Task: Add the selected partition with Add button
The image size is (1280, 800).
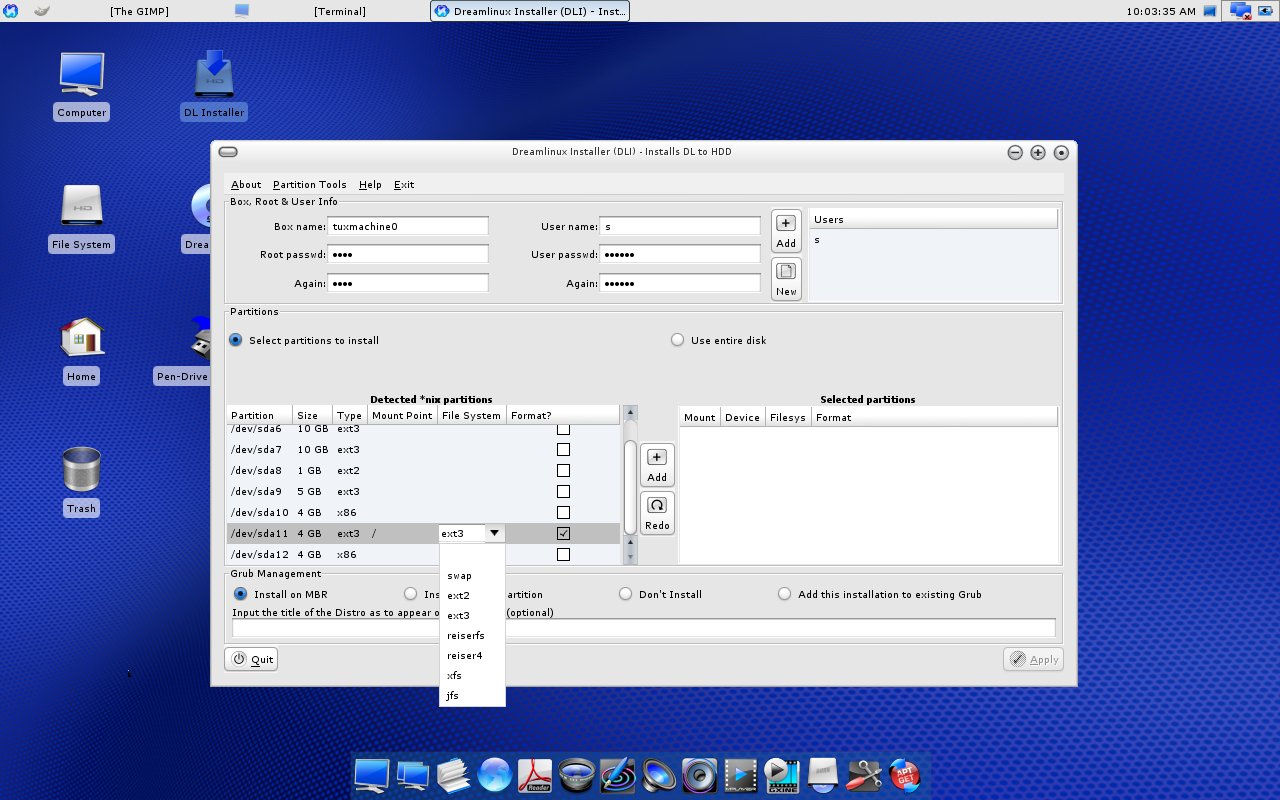Action: coord(657,466)
